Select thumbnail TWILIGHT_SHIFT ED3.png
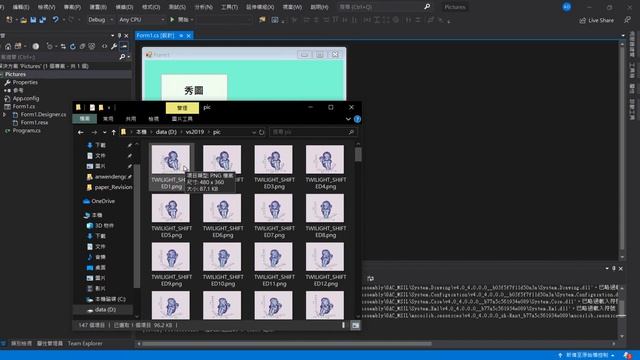640x360 pixels. point(274,167)
